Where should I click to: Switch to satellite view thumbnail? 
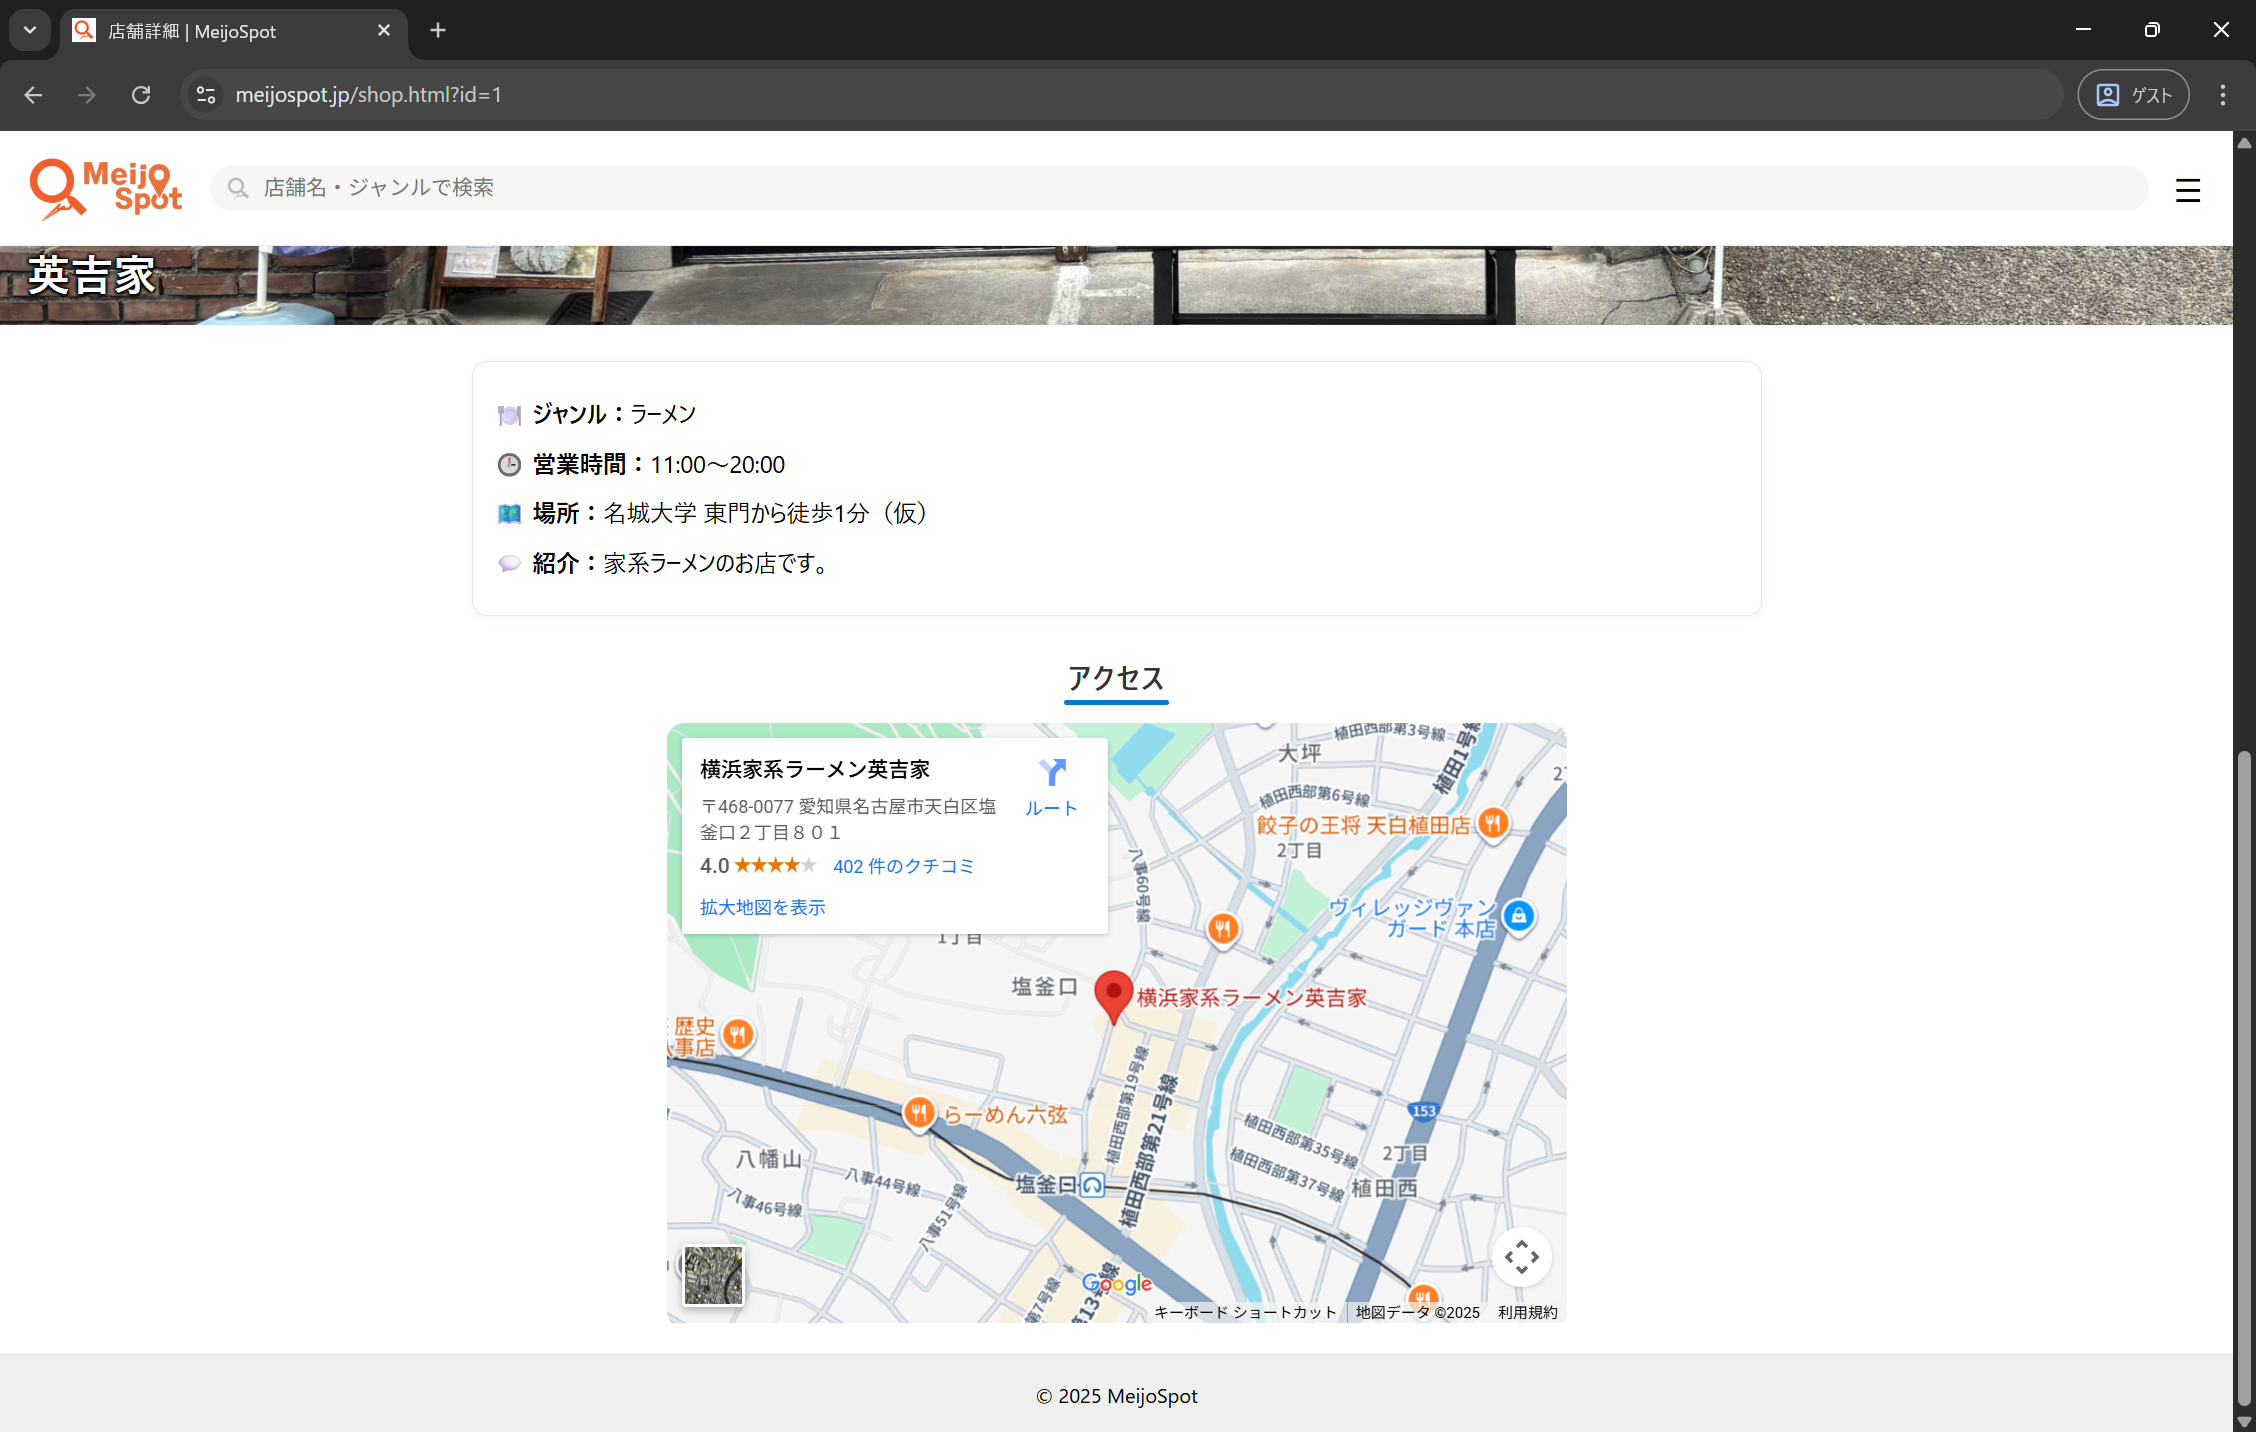713,1275
